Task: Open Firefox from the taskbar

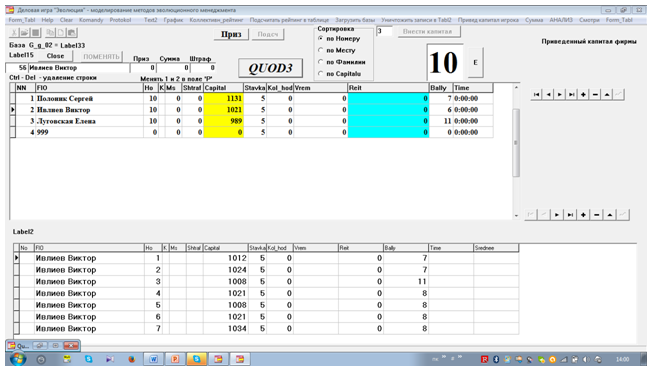Action: tap(132, 359)
